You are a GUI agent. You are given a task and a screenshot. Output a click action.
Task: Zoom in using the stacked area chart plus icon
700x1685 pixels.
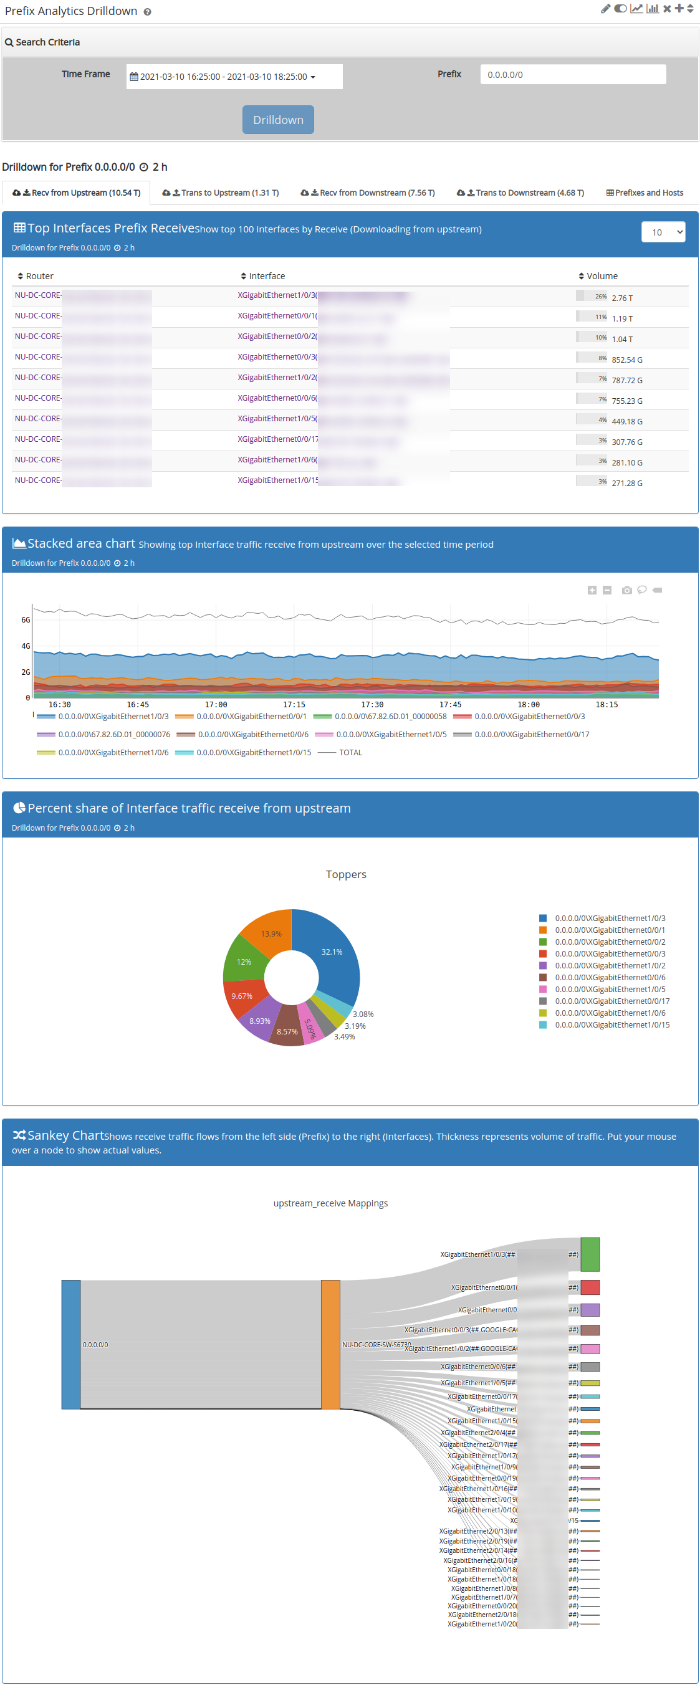tap(592, 590)
